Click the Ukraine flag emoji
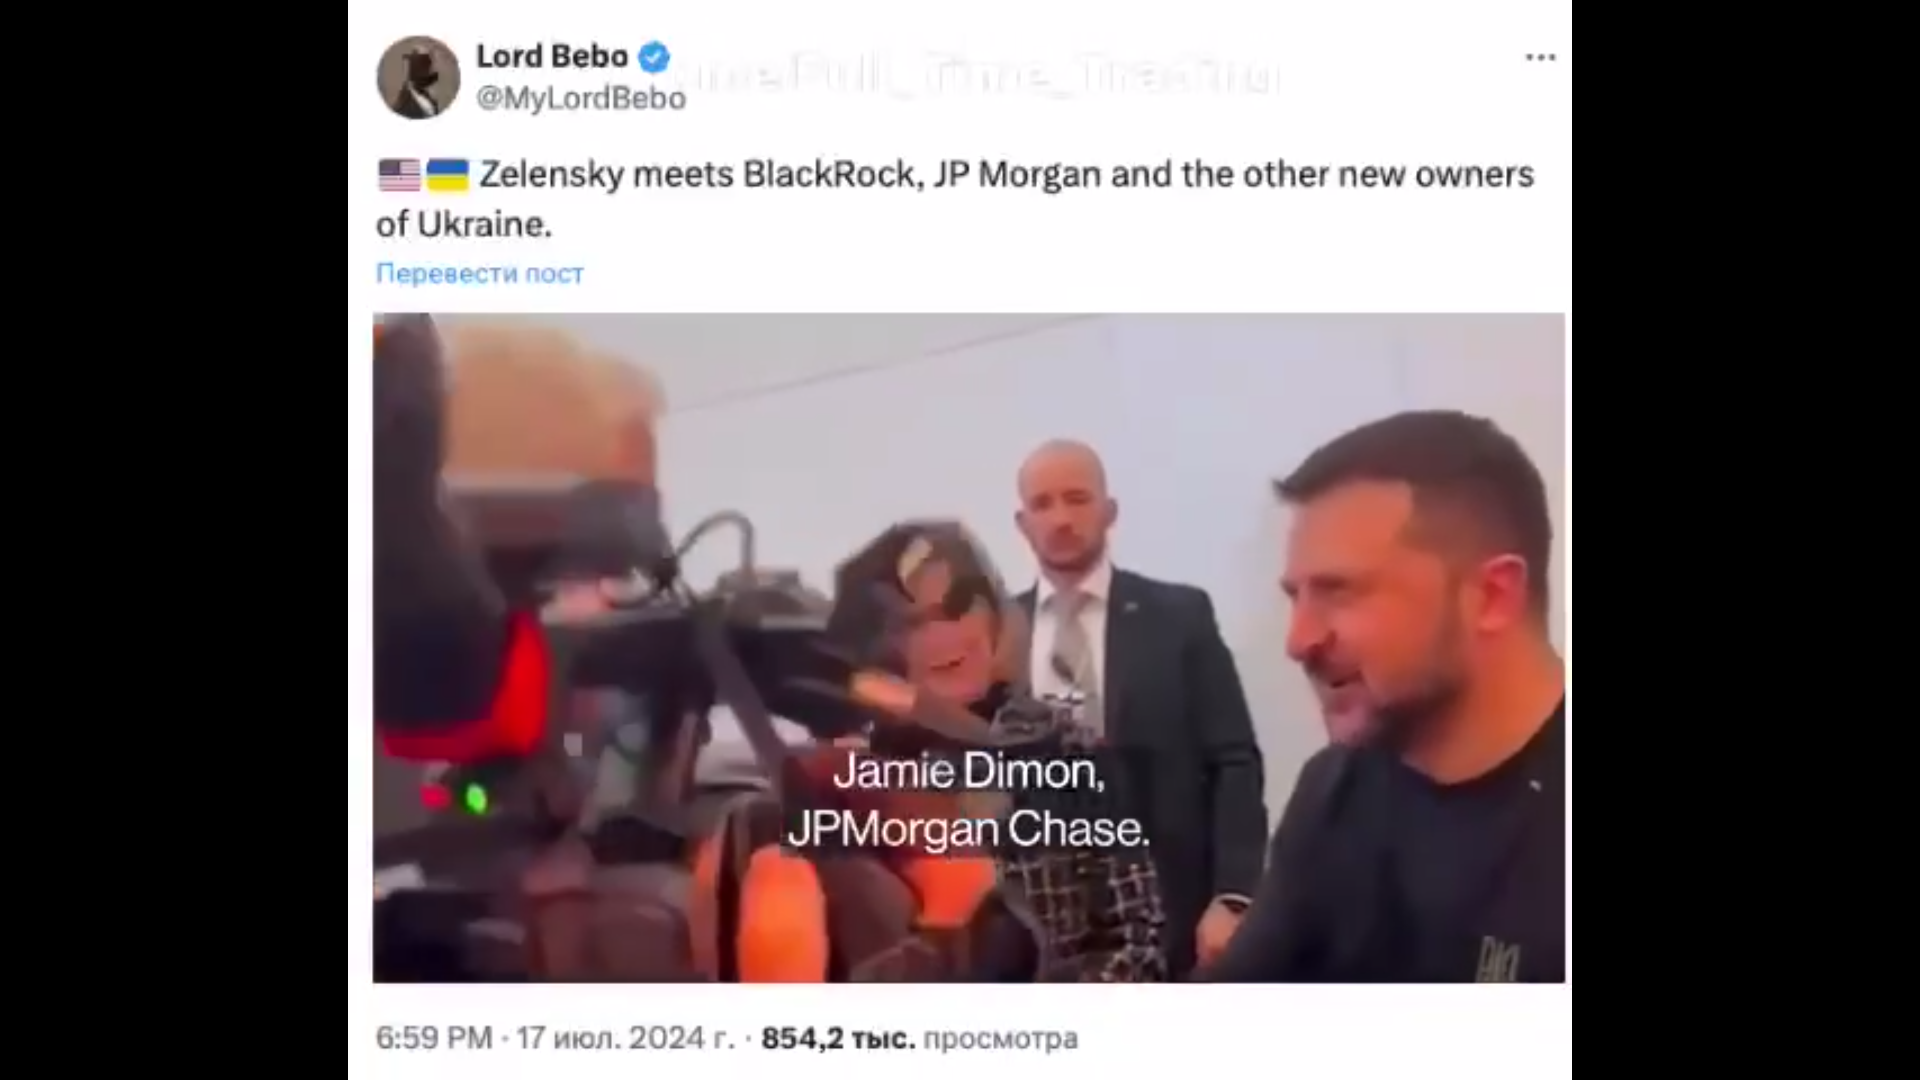The height and width of the screenshot is (1080, 1920). [x=448, y=175]
